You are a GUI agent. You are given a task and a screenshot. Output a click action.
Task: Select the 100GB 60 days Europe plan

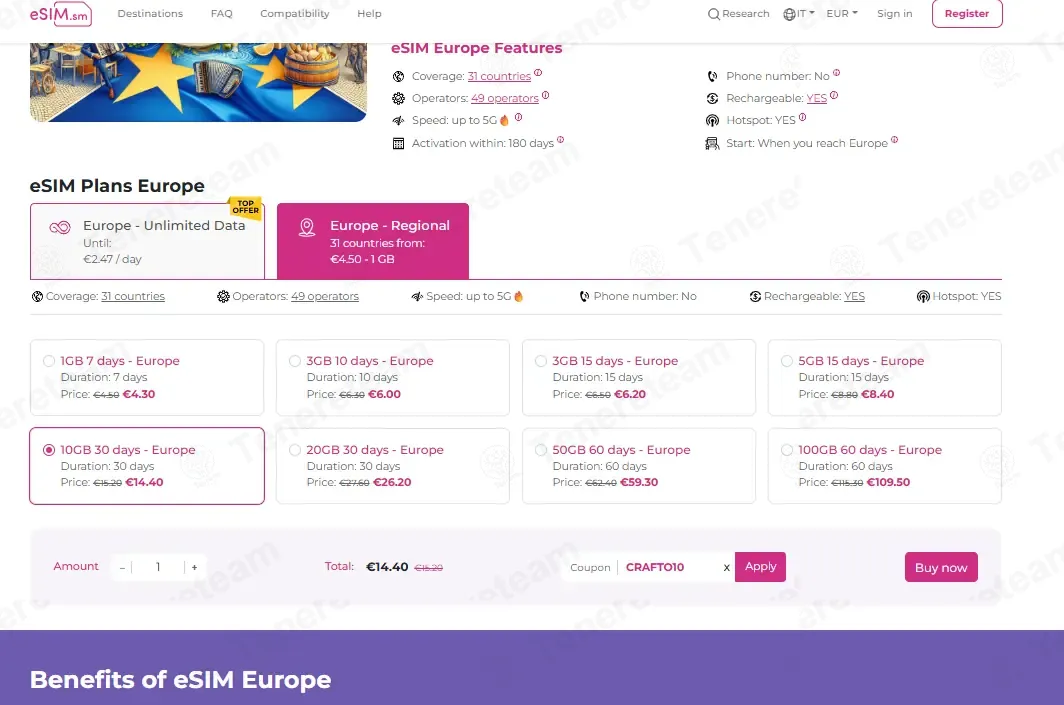(x=787, y=450)
